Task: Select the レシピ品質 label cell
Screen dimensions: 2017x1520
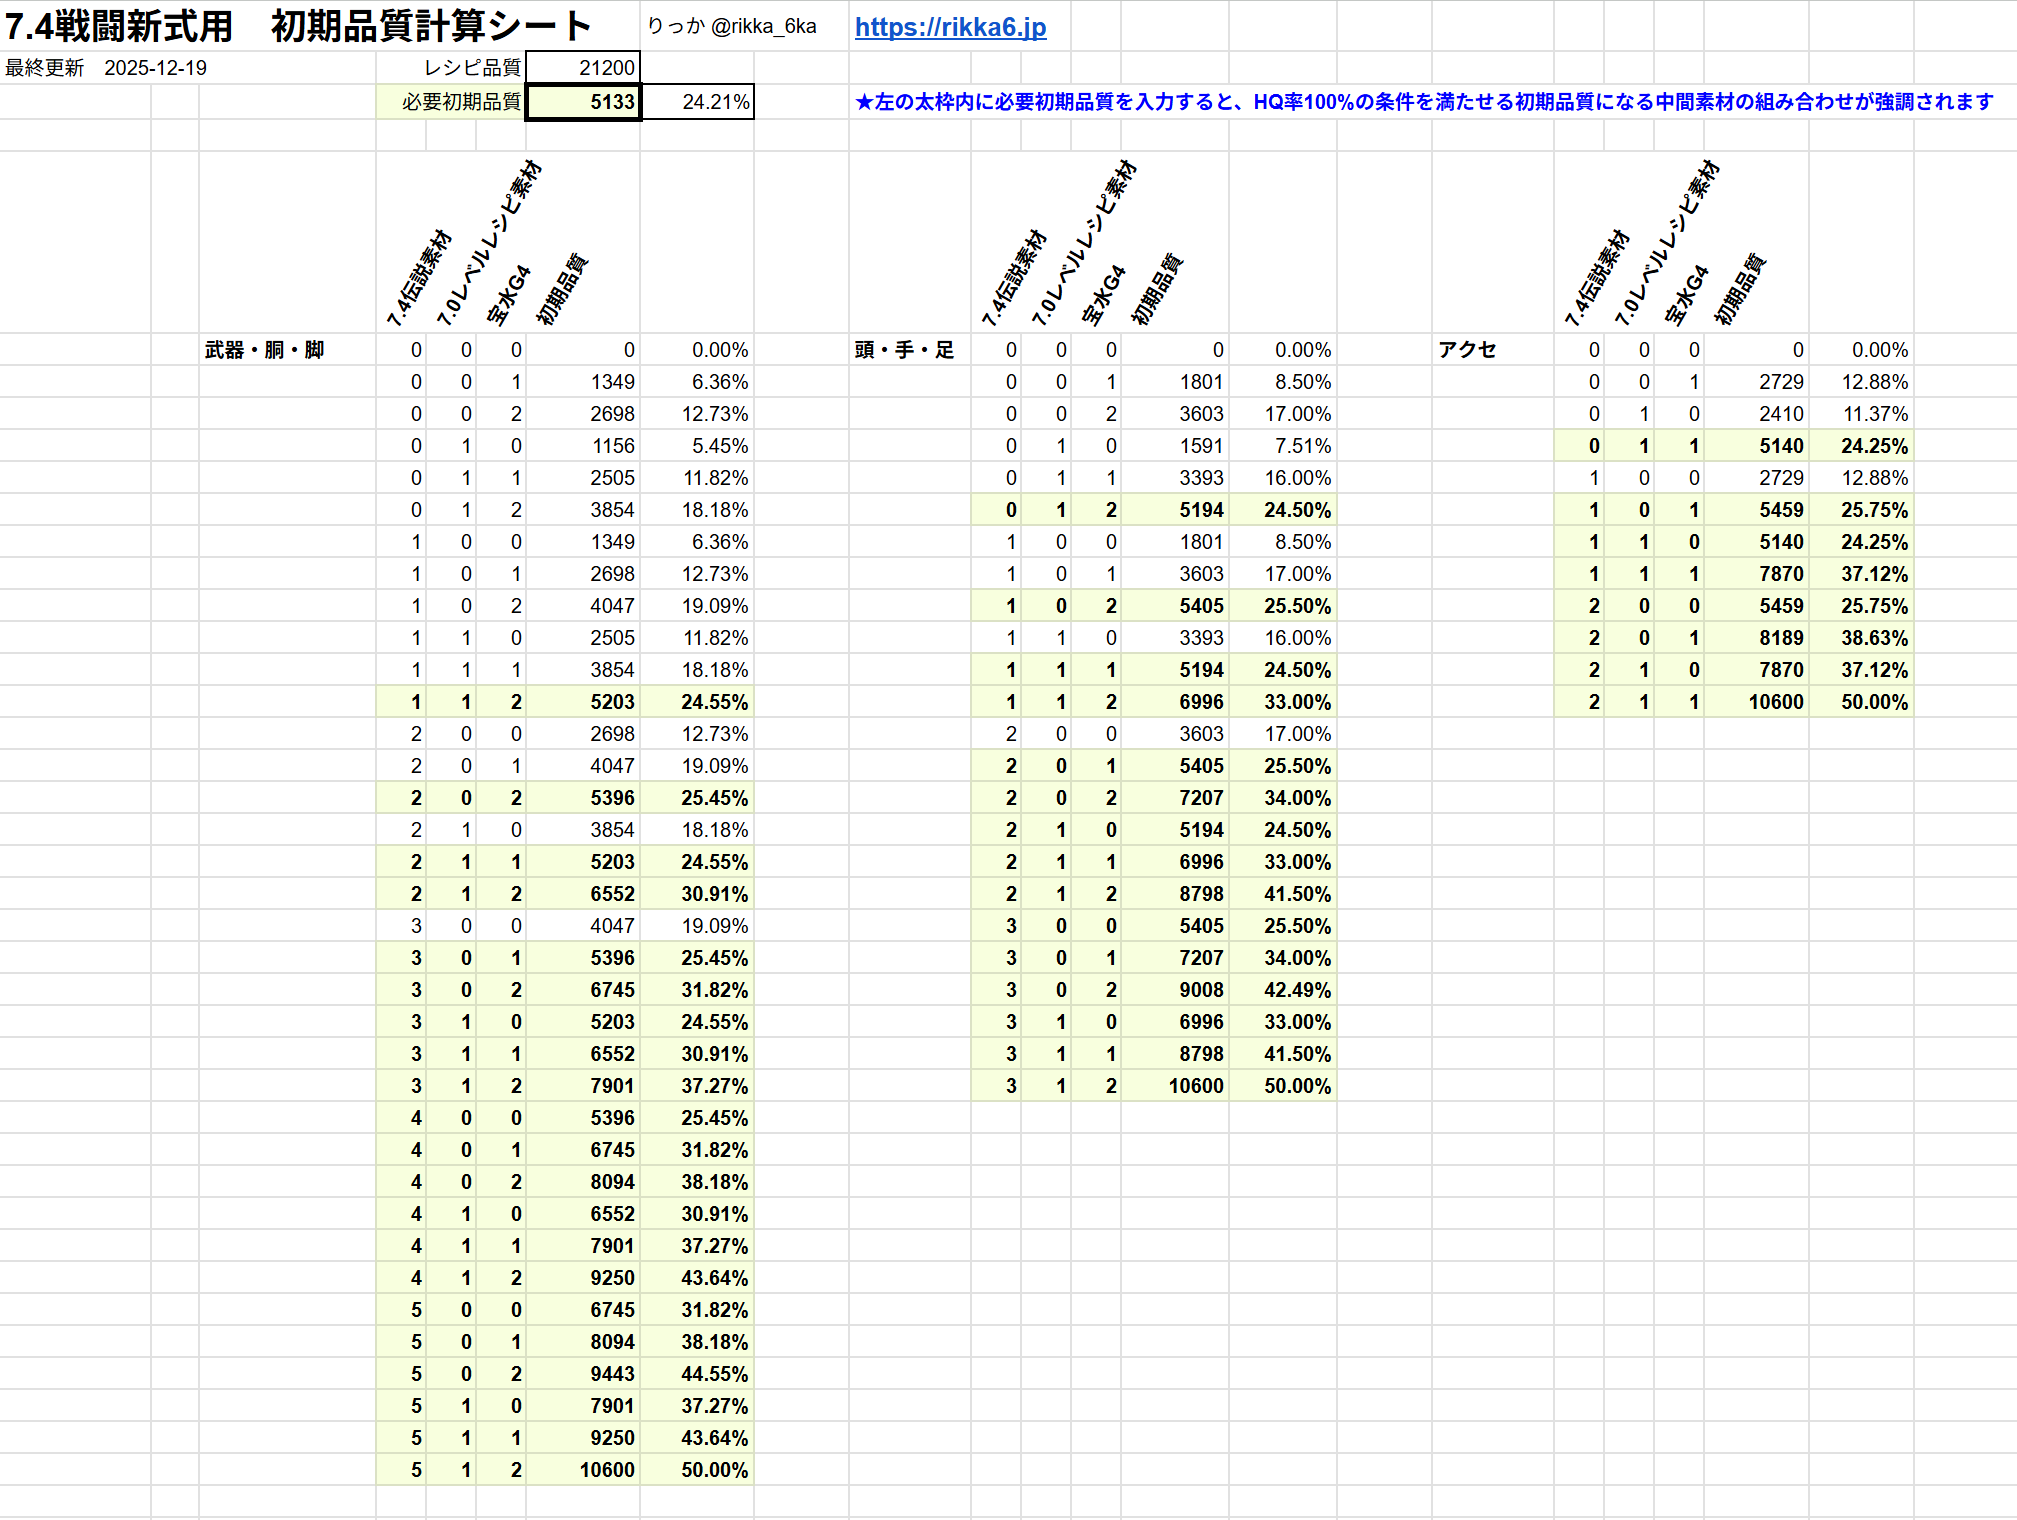Action: point(472,68)
